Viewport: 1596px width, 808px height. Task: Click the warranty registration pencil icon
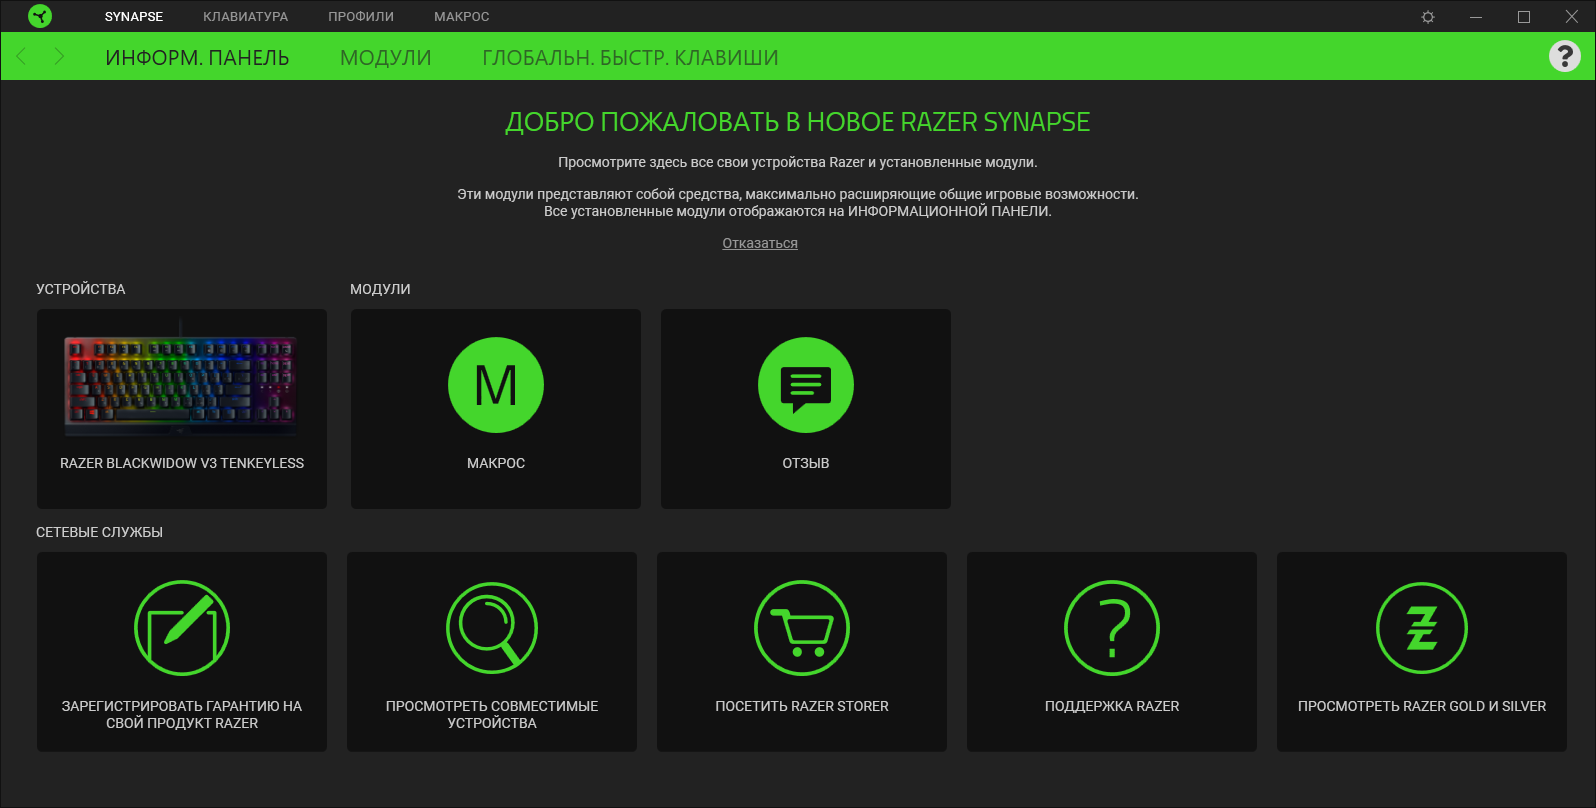point(182,628)
